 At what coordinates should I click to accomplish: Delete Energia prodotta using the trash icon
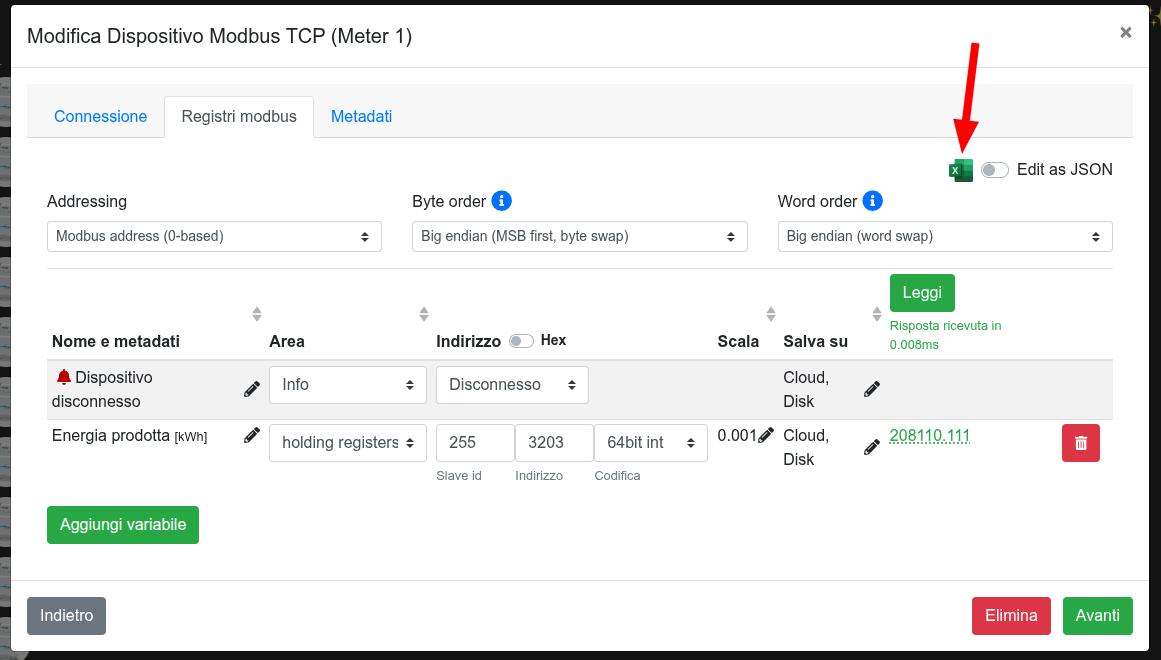coord(1080,442)
